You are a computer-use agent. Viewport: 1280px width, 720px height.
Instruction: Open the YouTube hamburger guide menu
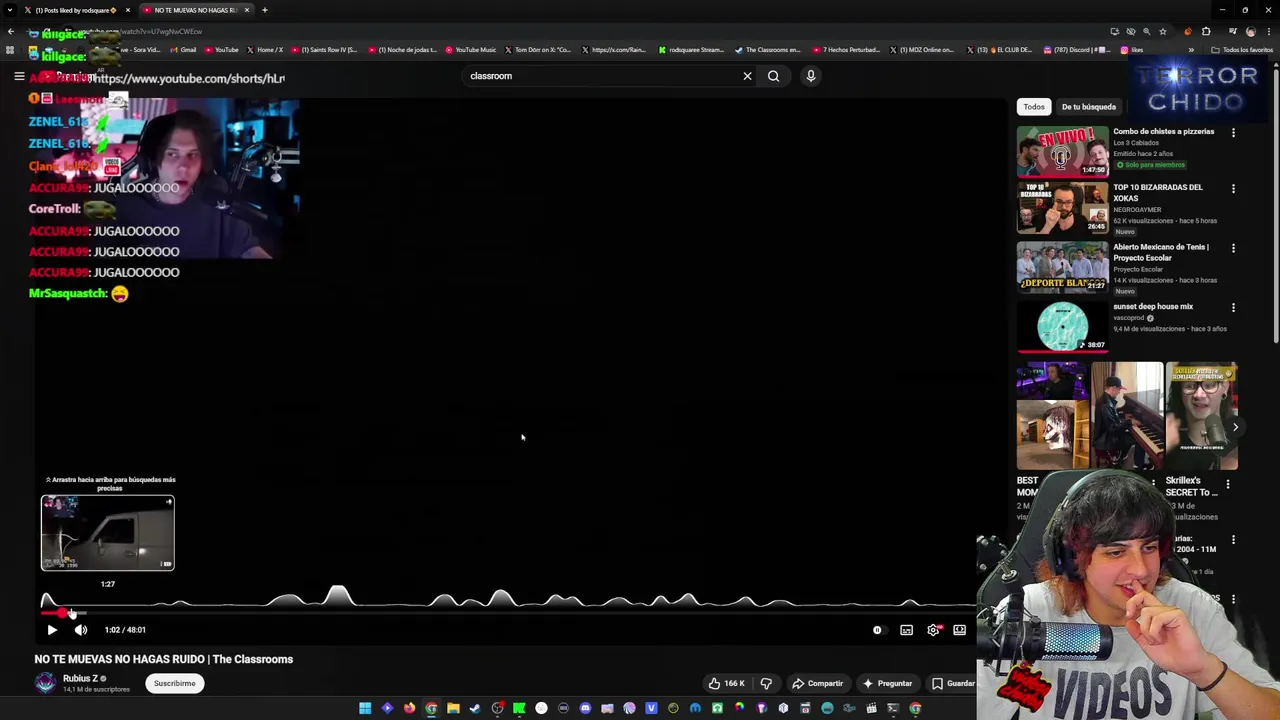pos(19,76)
